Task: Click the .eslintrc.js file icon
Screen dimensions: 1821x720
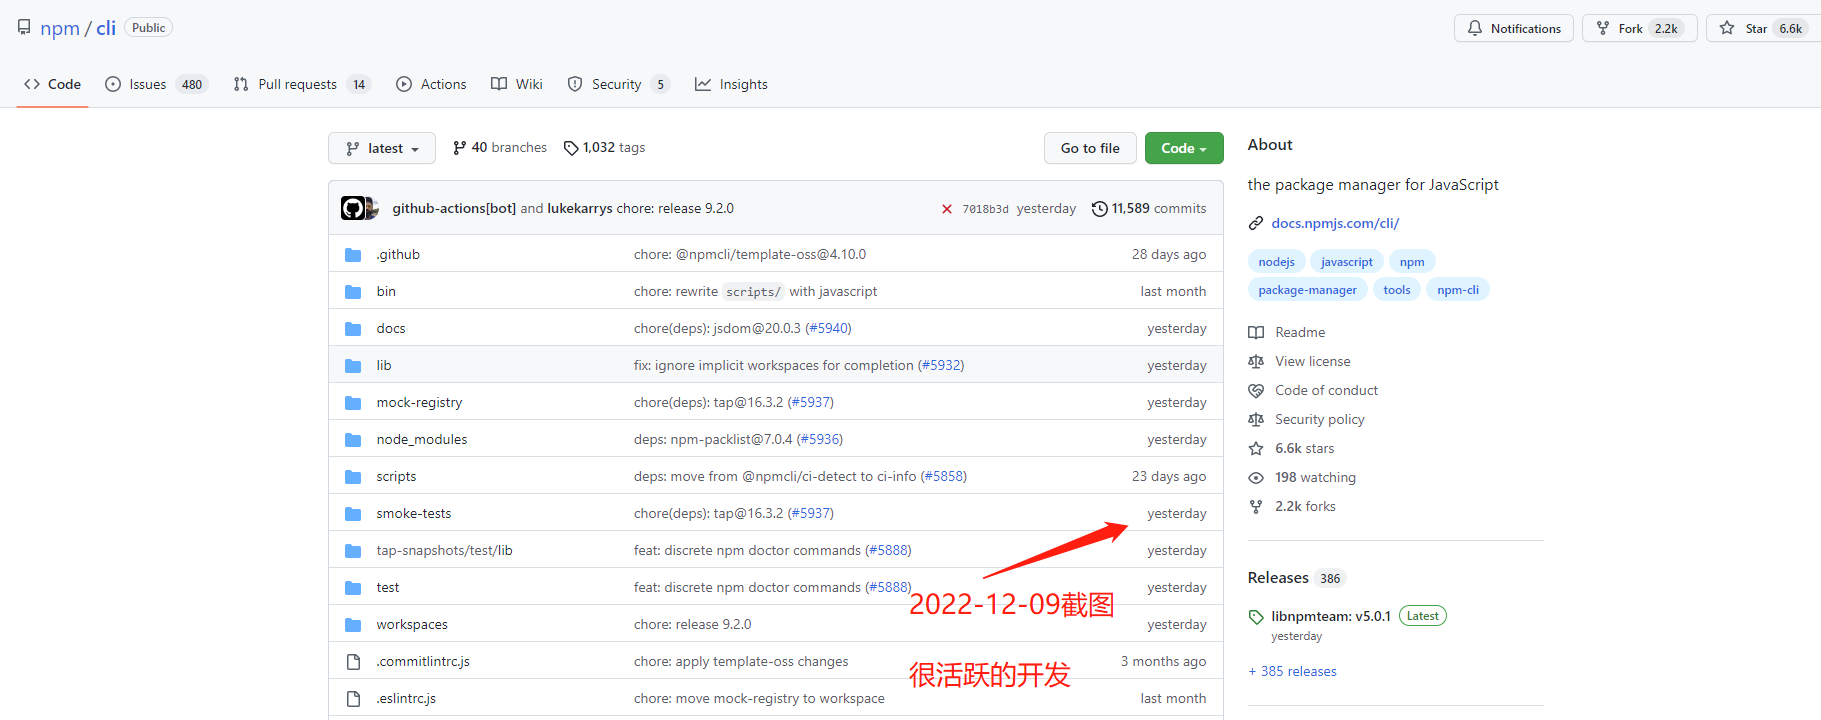Action: [x=353, y=699]
